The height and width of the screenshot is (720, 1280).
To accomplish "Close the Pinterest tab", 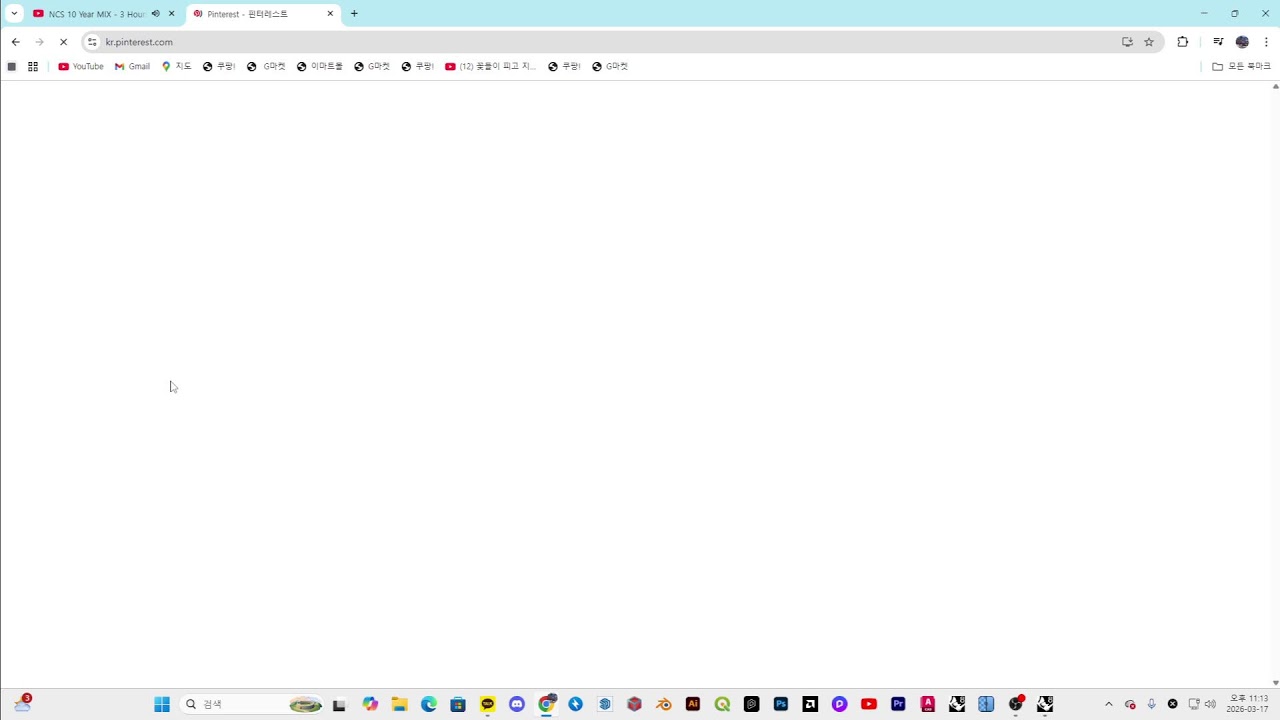I will click(x=330, y=14).
